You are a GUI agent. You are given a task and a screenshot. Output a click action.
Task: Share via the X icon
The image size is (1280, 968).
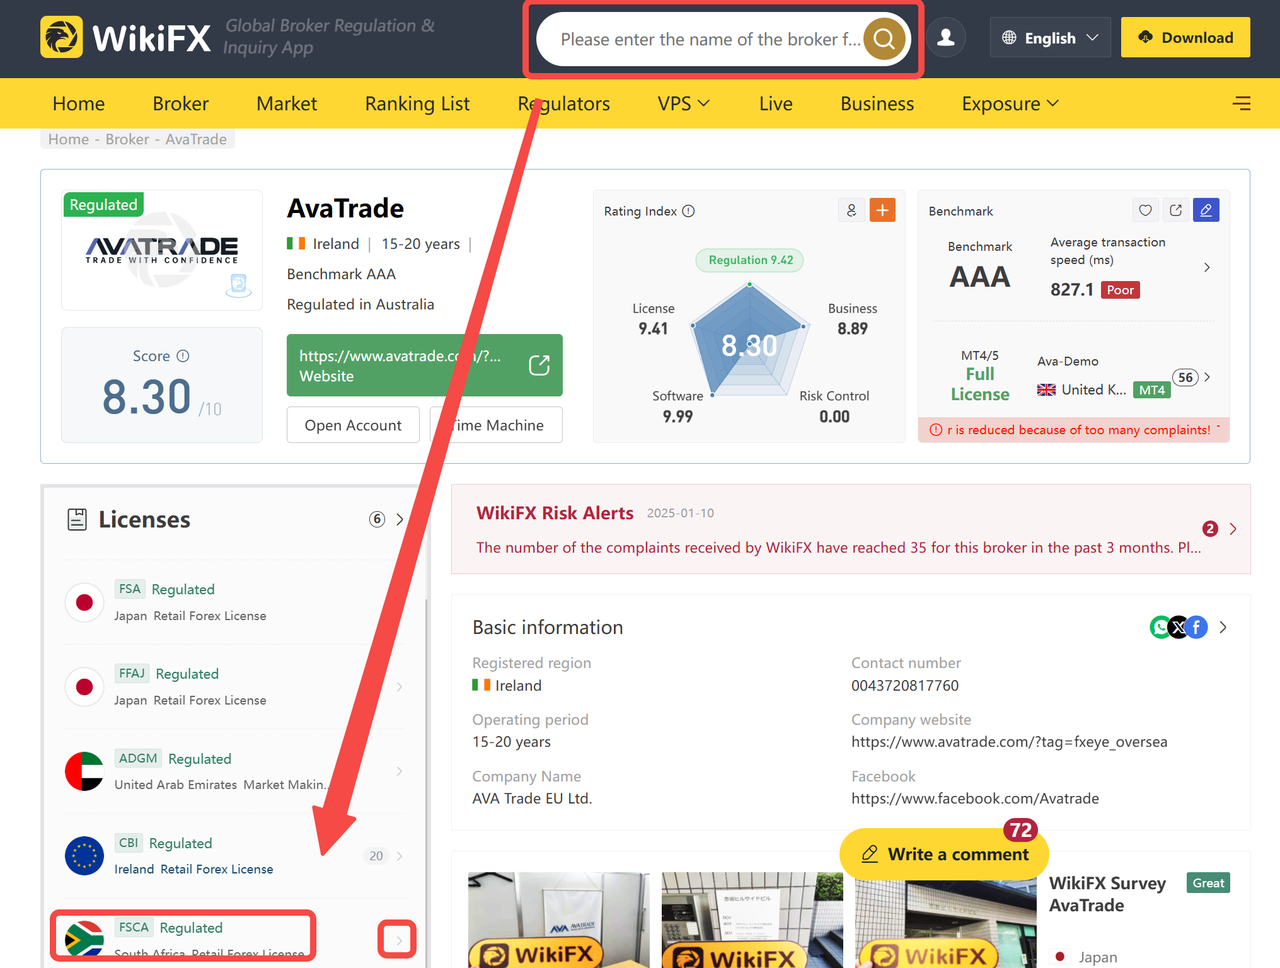pos(1178,627)
